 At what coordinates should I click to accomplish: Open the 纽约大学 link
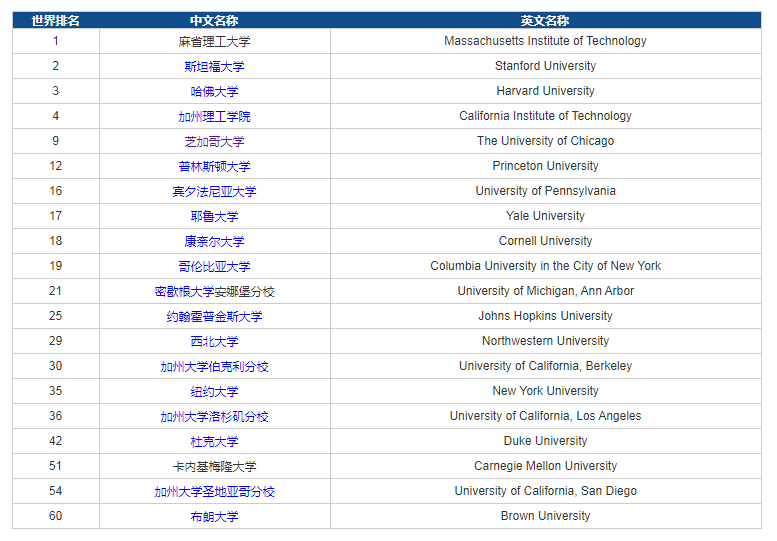click(x=214, y=391)
